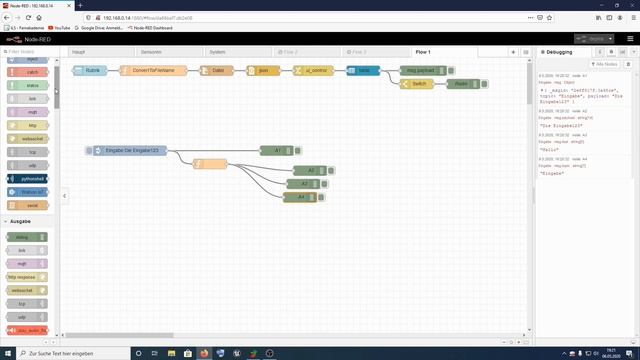The image size is (640, 360).
Task: Select the Rubrik node on the canvas
Action: point(90,71)
